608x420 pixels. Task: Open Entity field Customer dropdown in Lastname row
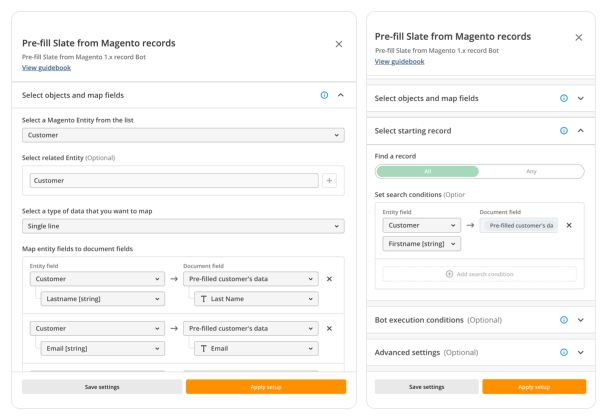click(97, 279)
